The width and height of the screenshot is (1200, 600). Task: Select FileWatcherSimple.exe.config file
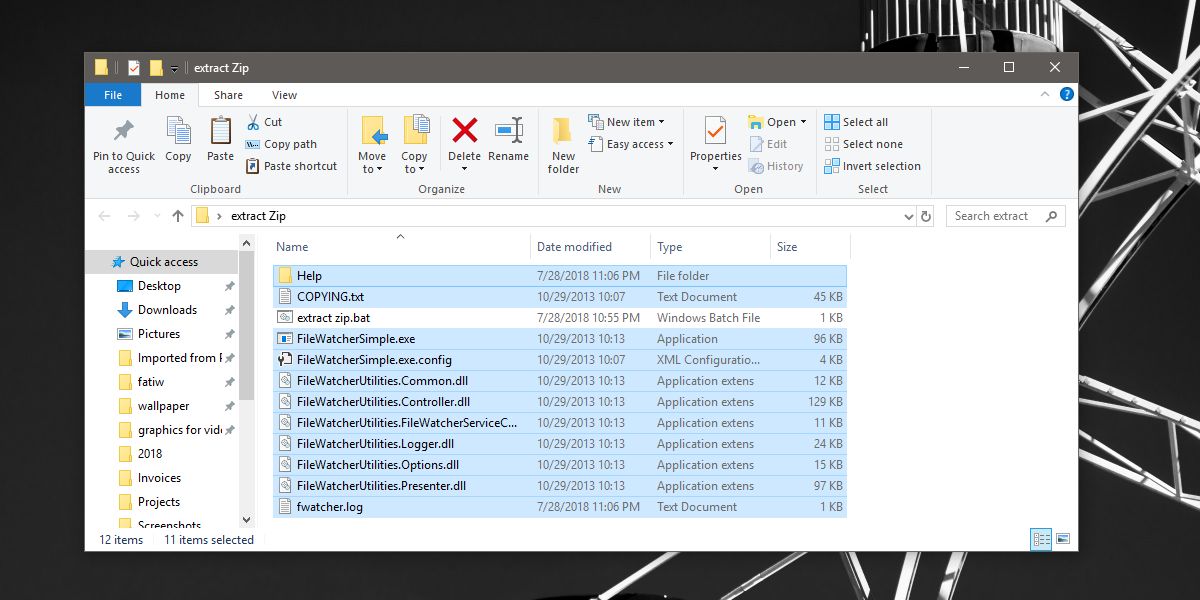(x=559, y=360)
